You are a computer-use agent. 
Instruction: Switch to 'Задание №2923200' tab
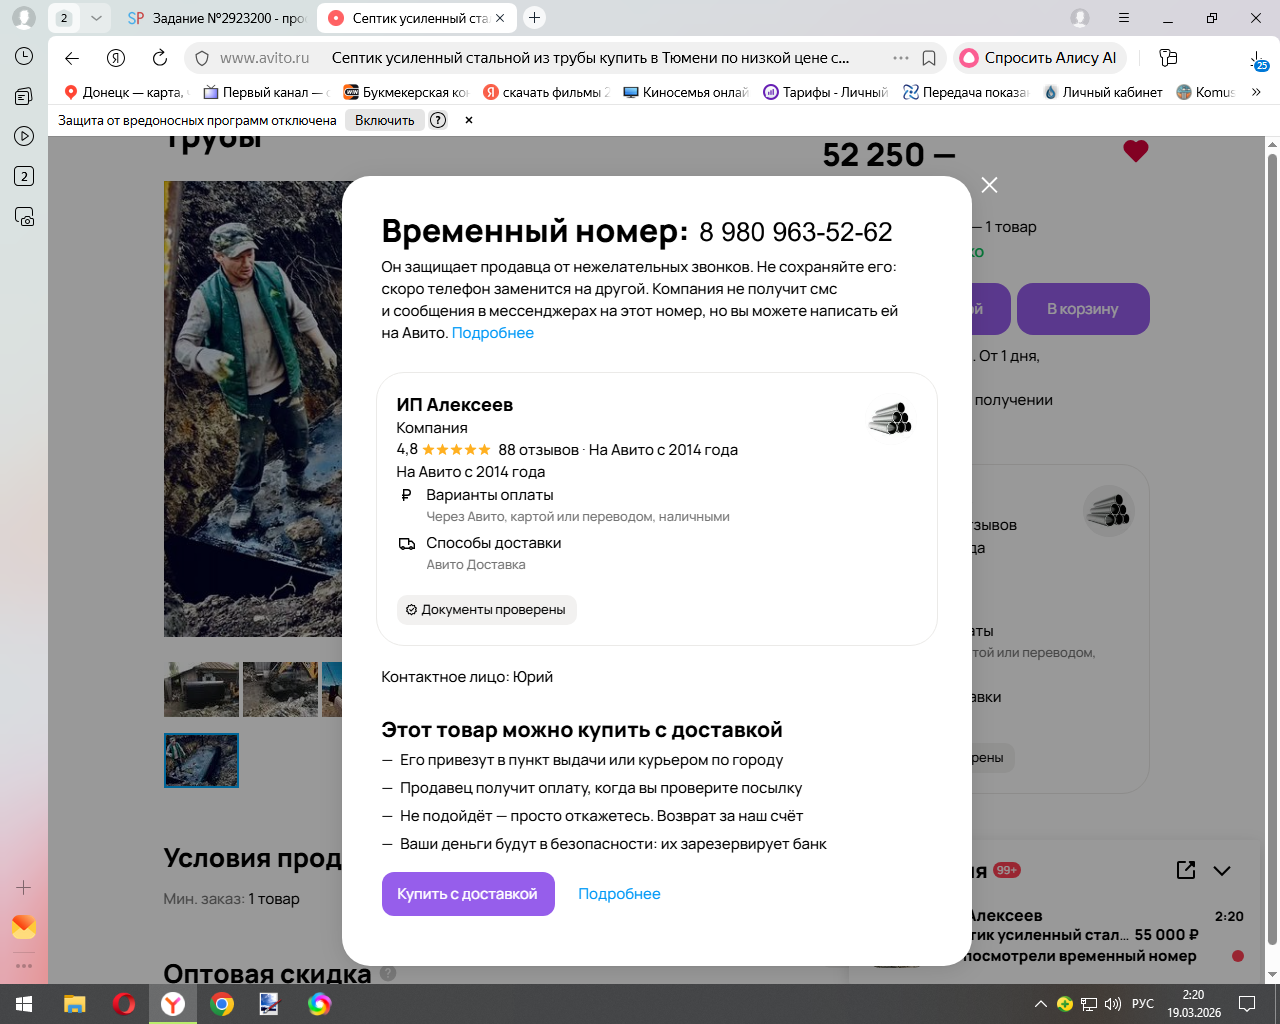pos(217,18)
